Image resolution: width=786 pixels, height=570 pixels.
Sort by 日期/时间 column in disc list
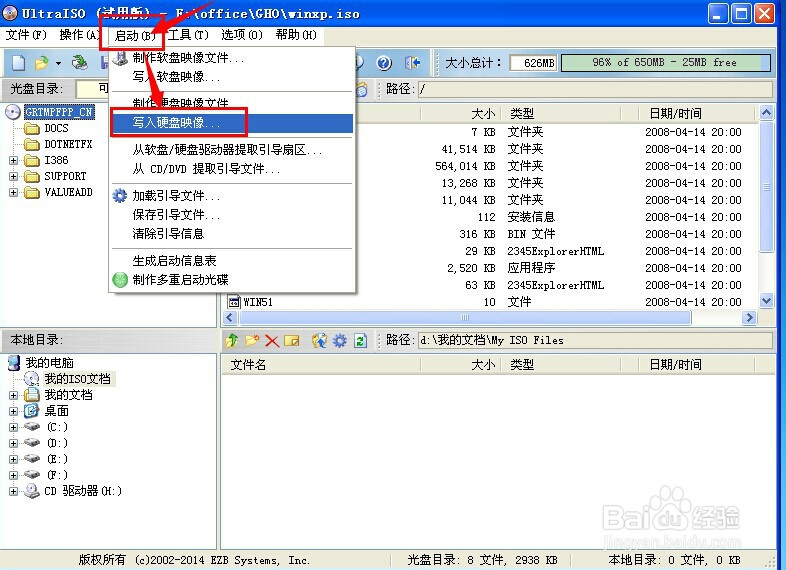pos(698,113)
